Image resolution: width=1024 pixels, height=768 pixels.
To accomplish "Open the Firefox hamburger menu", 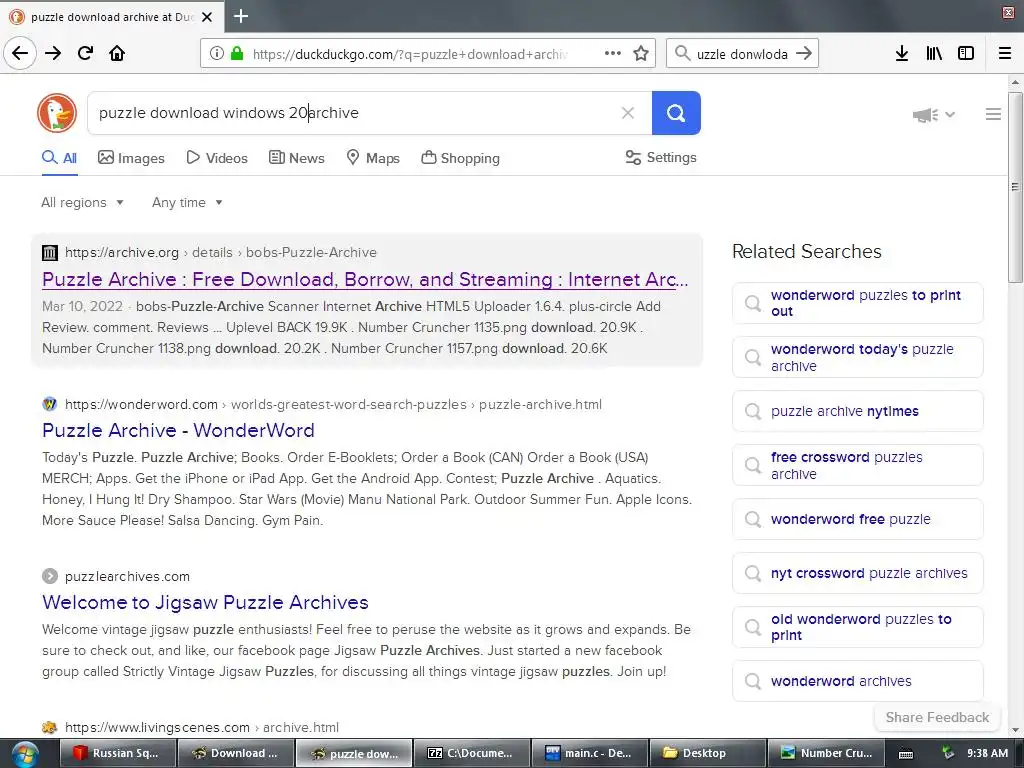I will pyautogui.click(x=1005, y=54).
